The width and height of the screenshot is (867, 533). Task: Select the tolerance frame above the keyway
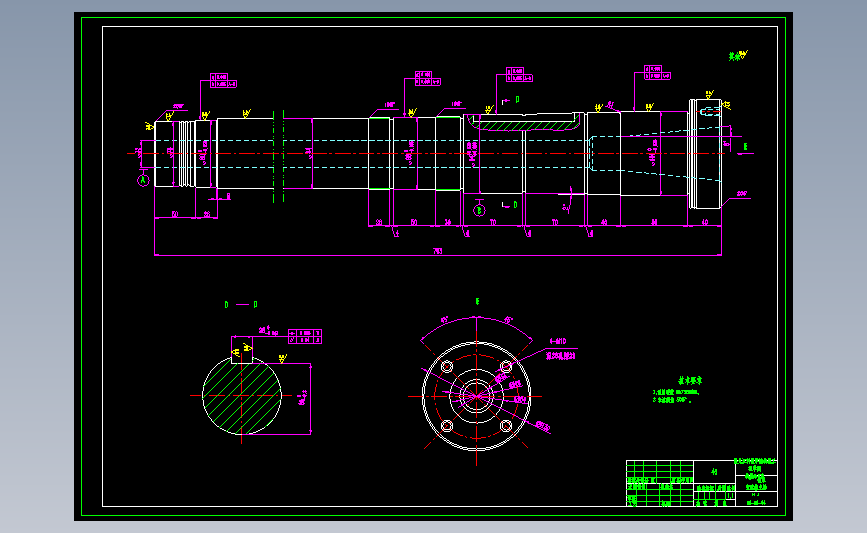click(x=519, y=75)
